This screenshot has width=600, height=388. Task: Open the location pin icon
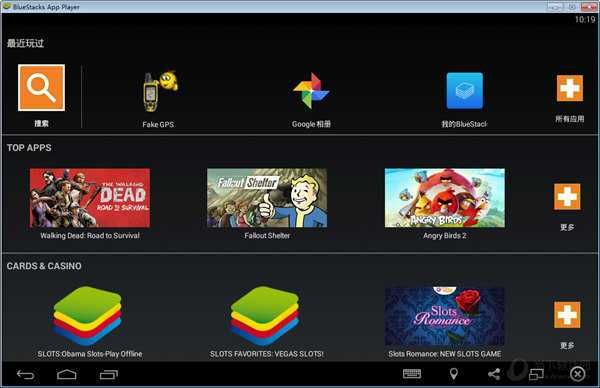453,374
